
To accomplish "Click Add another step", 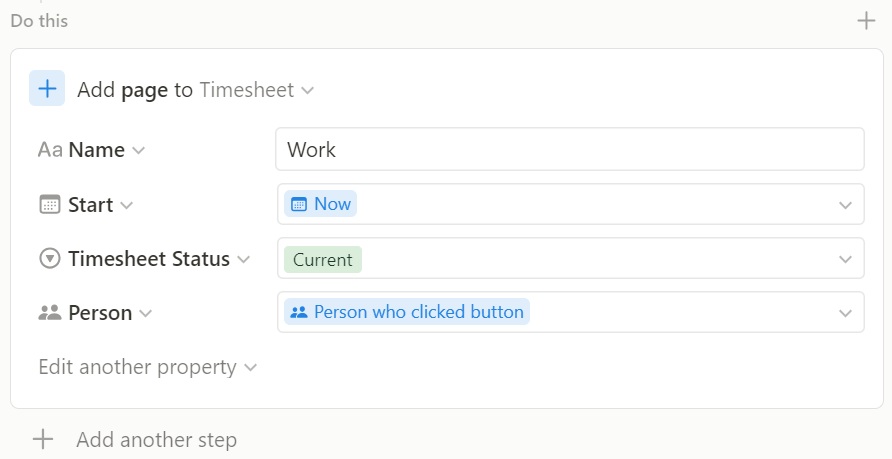I will (156, 440).
